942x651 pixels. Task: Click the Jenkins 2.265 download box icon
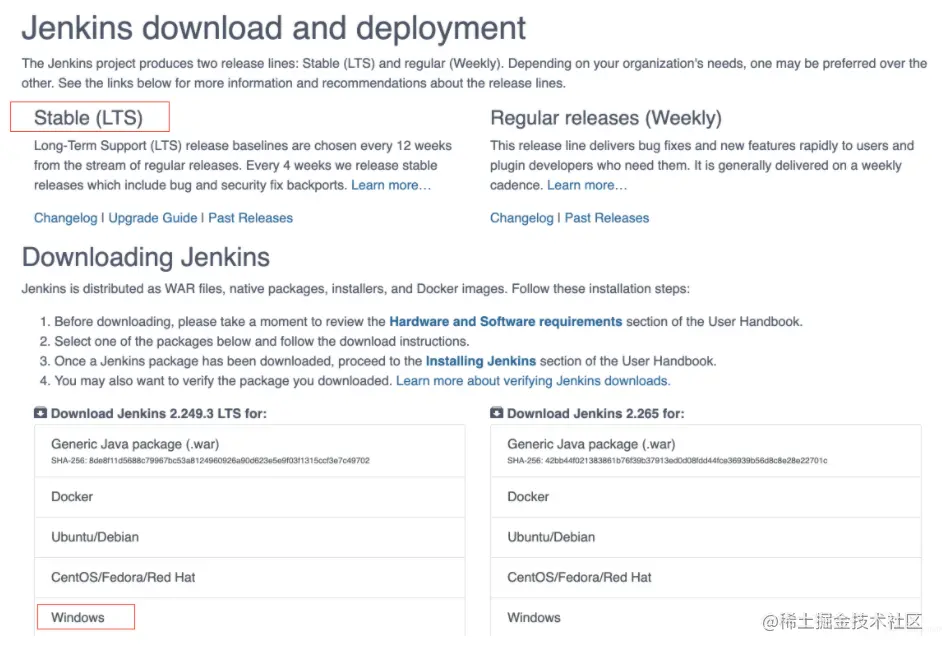pyautogui.click(x=496, y=413)
